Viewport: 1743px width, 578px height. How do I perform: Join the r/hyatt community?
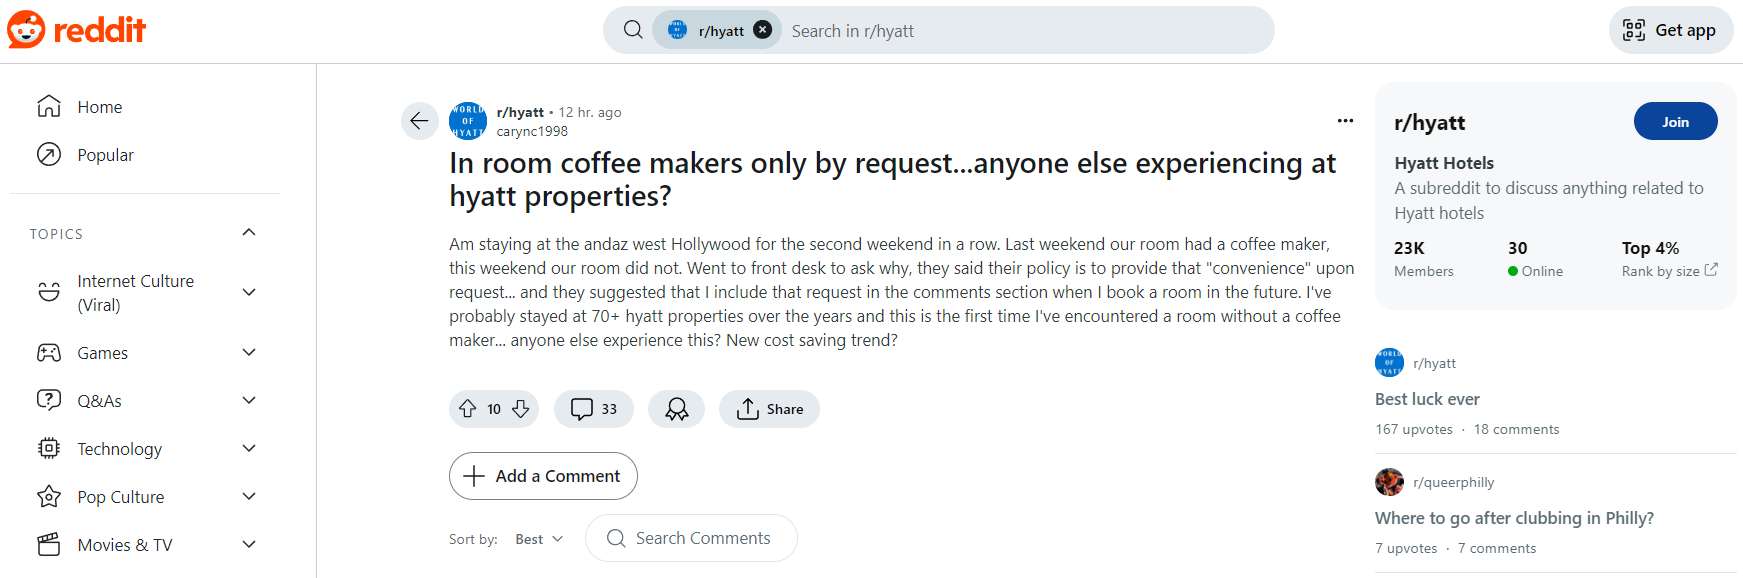[1675, 122]
